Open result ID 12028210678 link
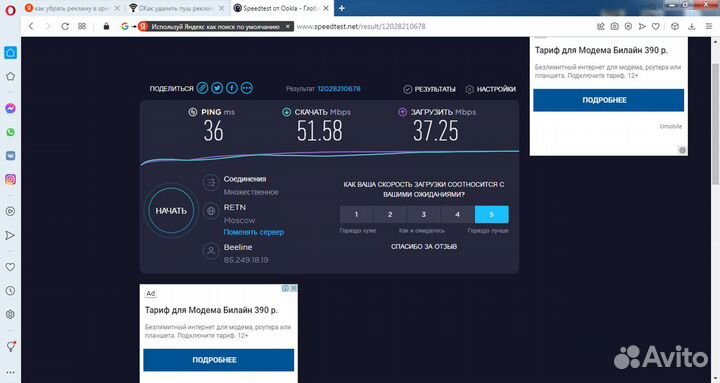Viewport: 720px width, 383px height. 339,89
